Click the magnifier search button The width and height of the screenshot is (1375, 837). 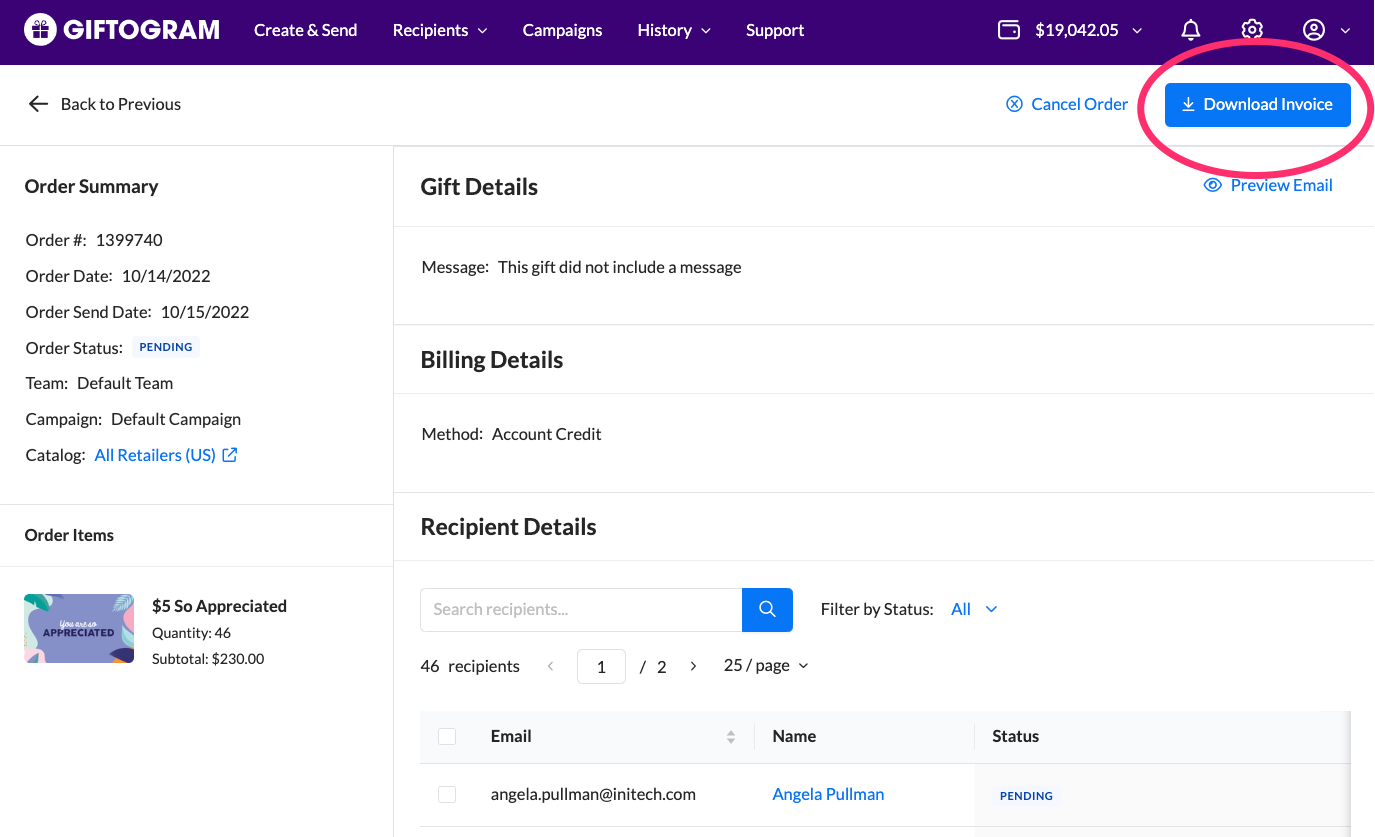(767, 609)
